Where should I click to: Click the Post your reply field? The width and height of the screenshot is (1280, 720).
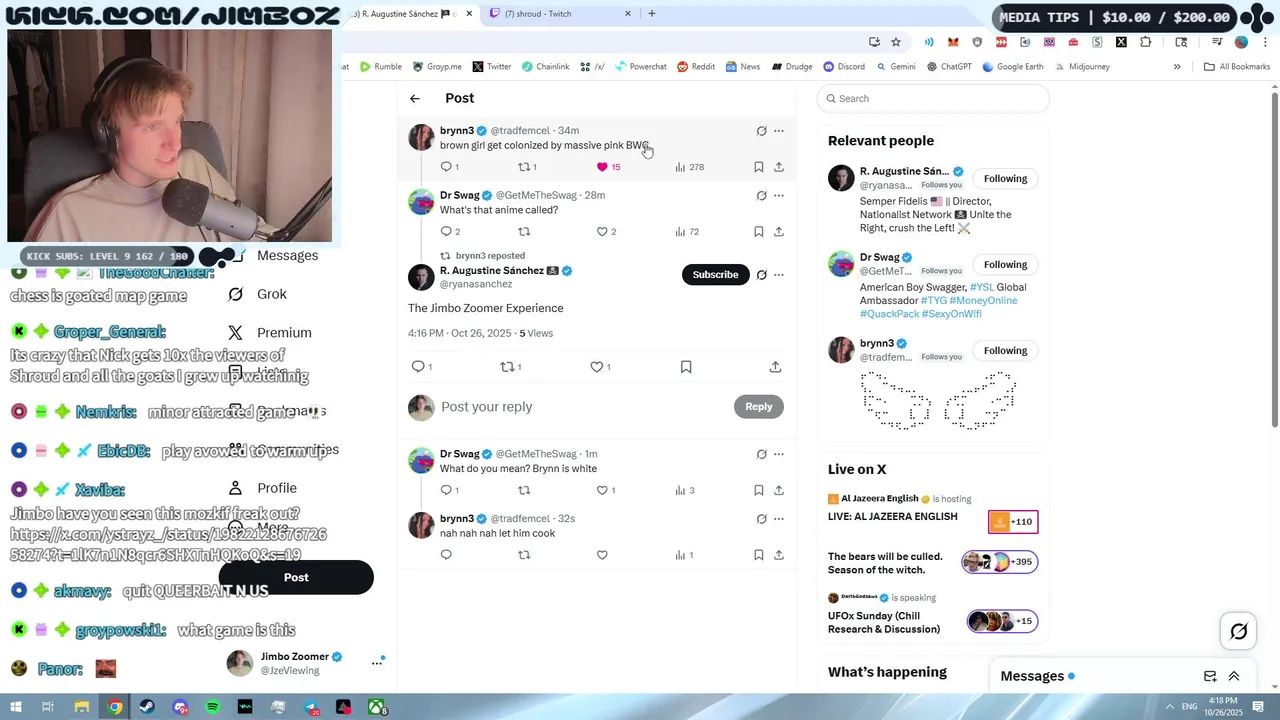coord(580,407)
